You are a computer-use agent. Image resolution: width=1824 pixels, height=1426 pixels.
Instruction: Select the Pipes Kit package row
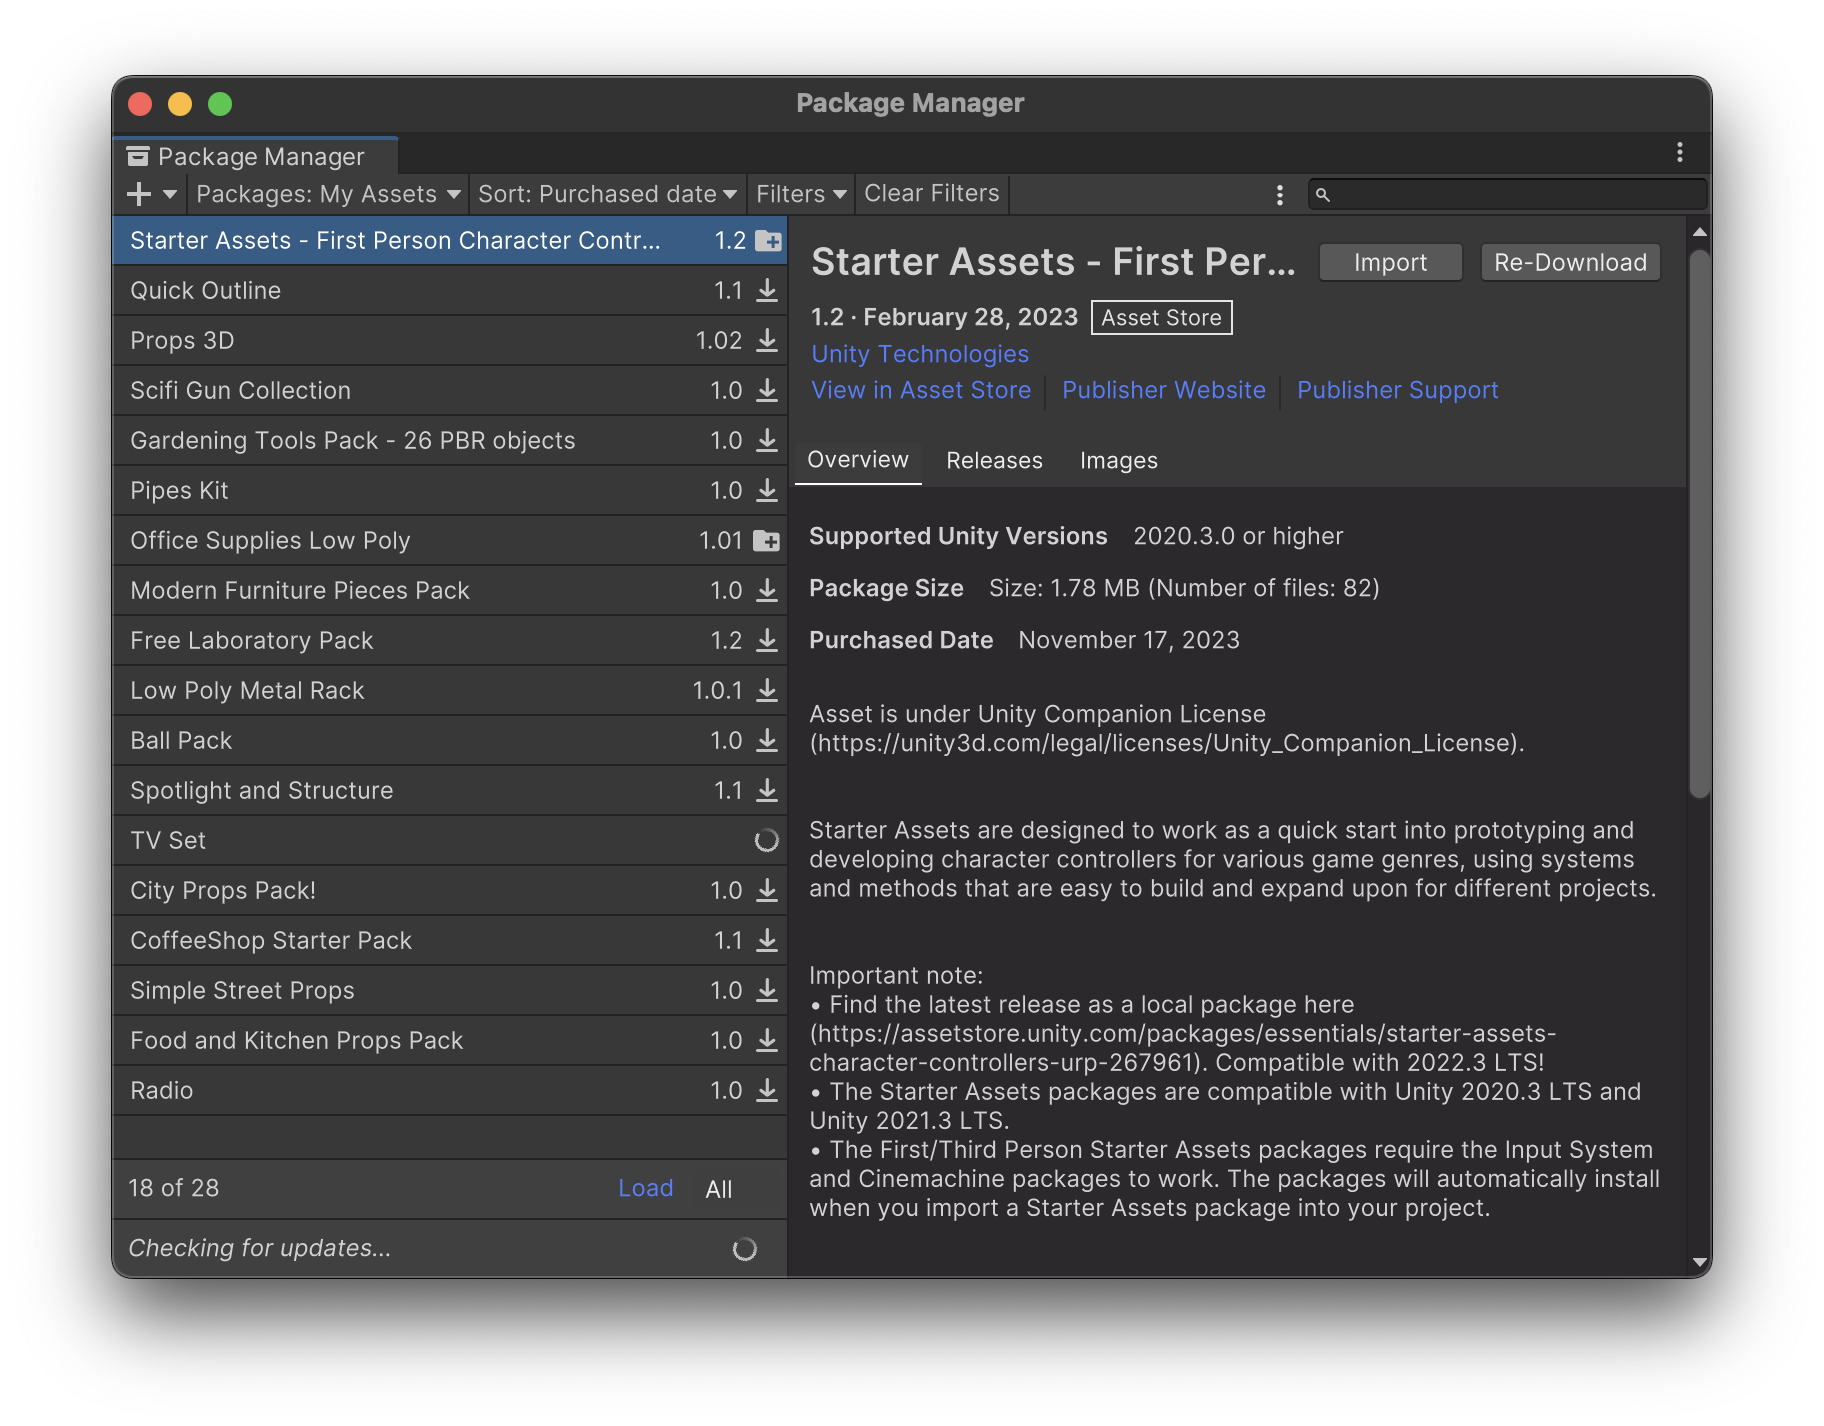pos(450,490)
